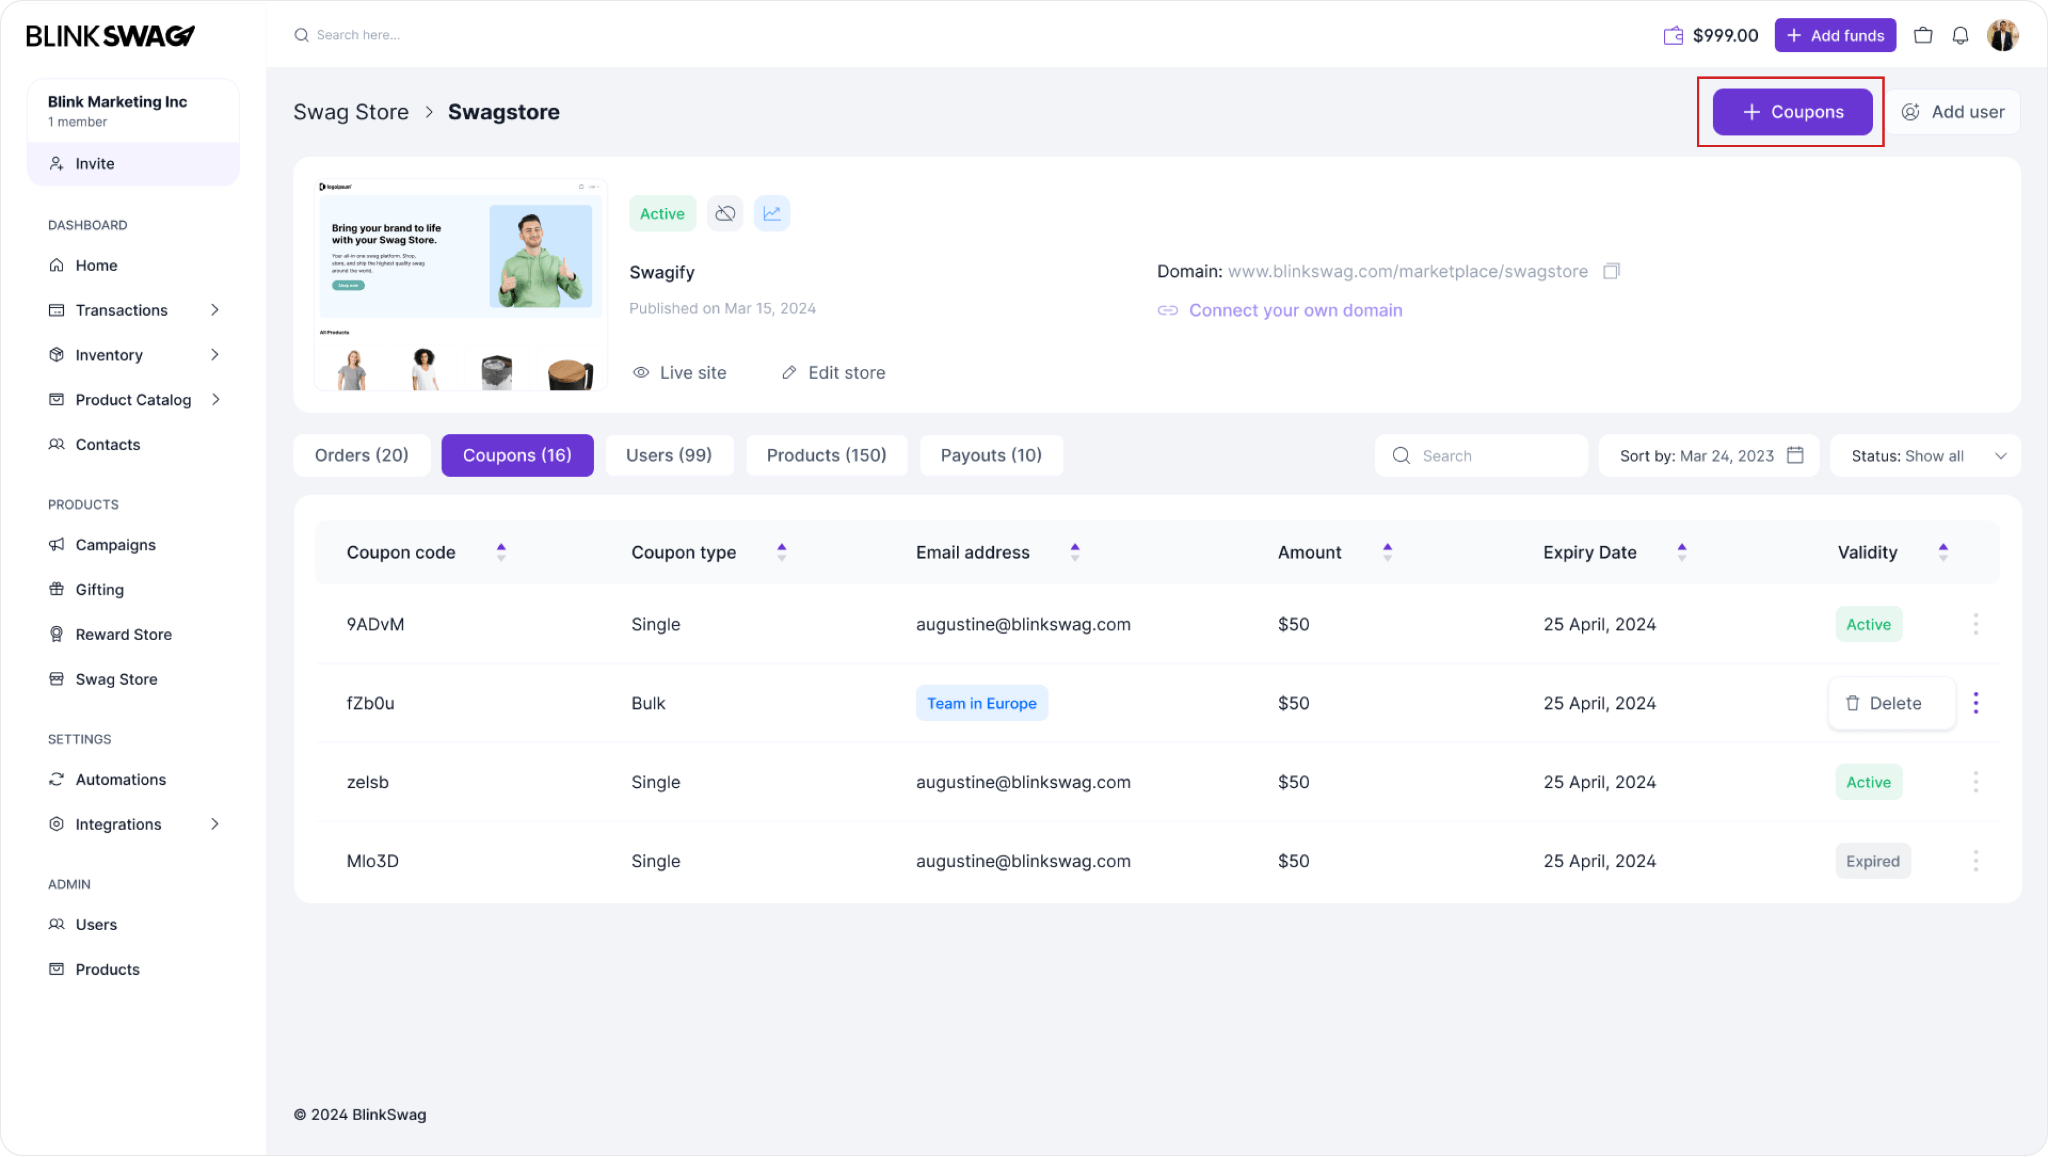Expand Inventory submenu
The width and height of the screenshot is (2048, 1157).
pyautogui.click(x=215, y=355)
